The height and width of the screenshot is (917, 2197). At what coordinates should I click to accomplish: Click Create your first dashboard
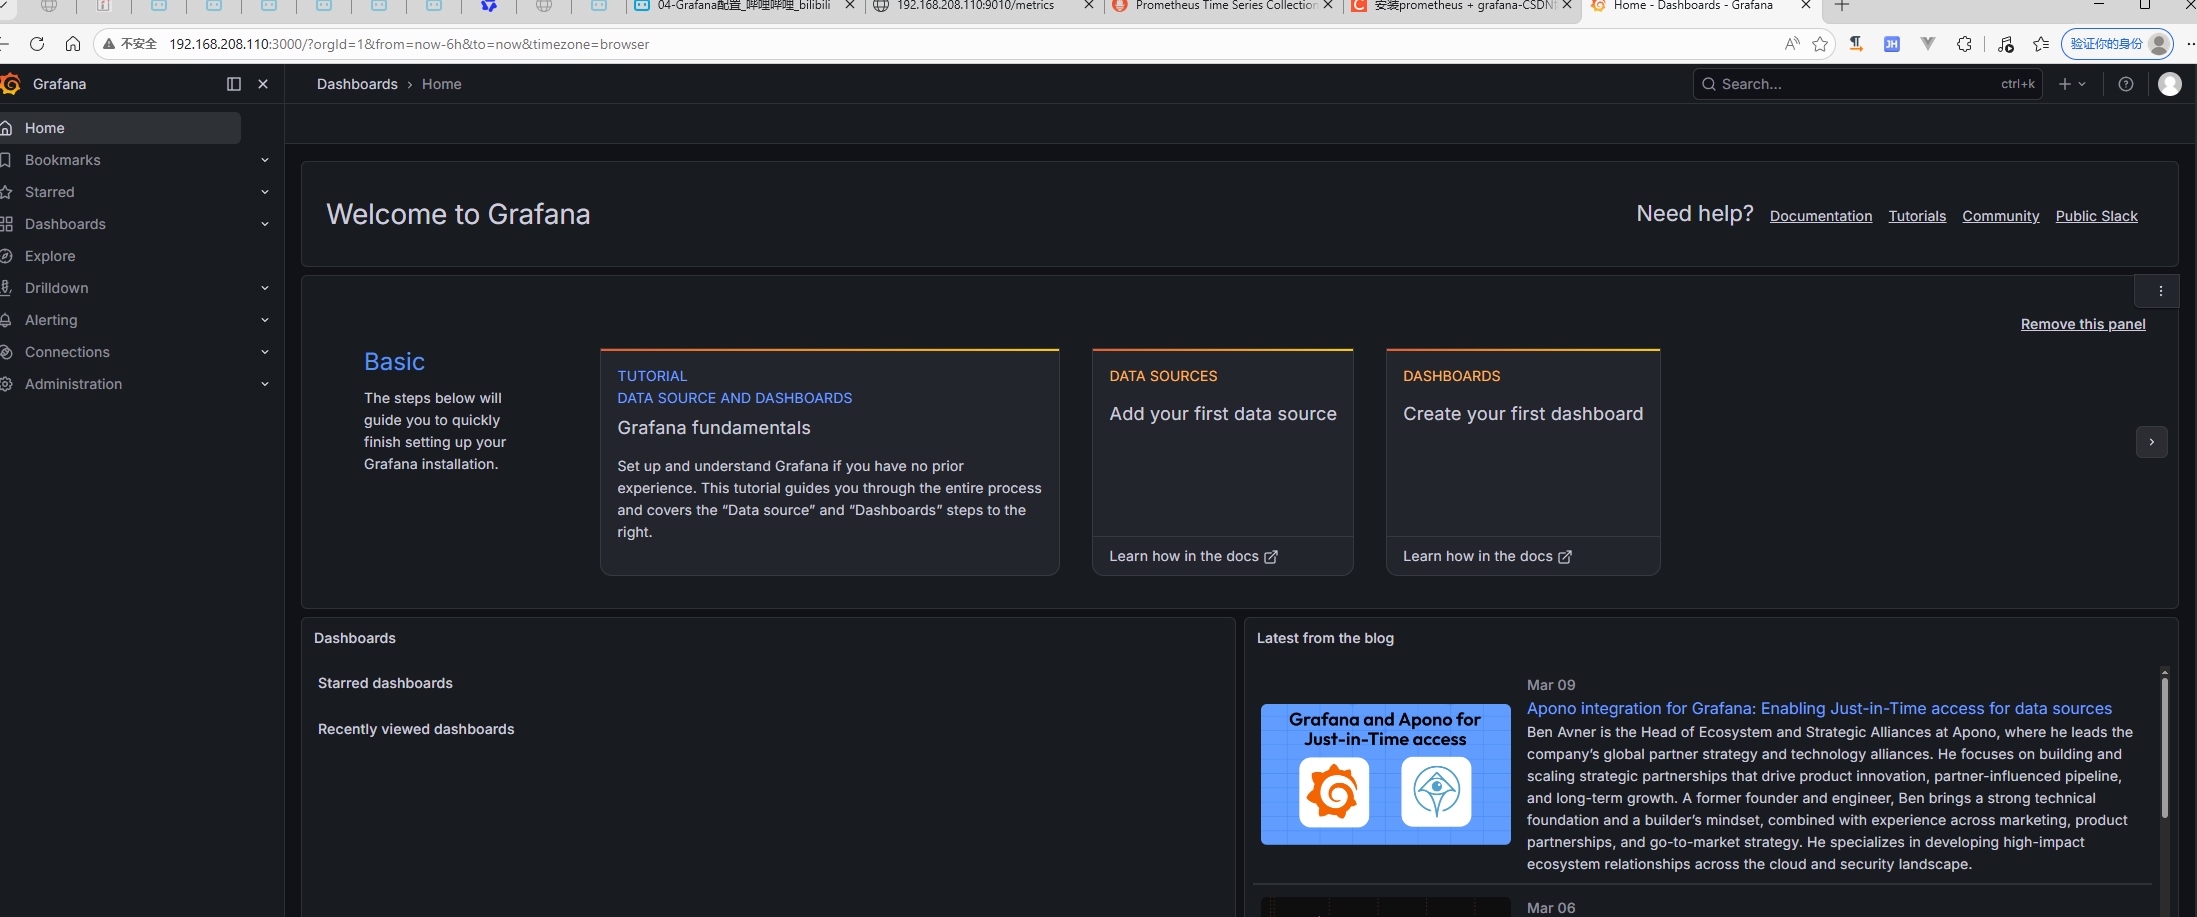pos(1522,414)
